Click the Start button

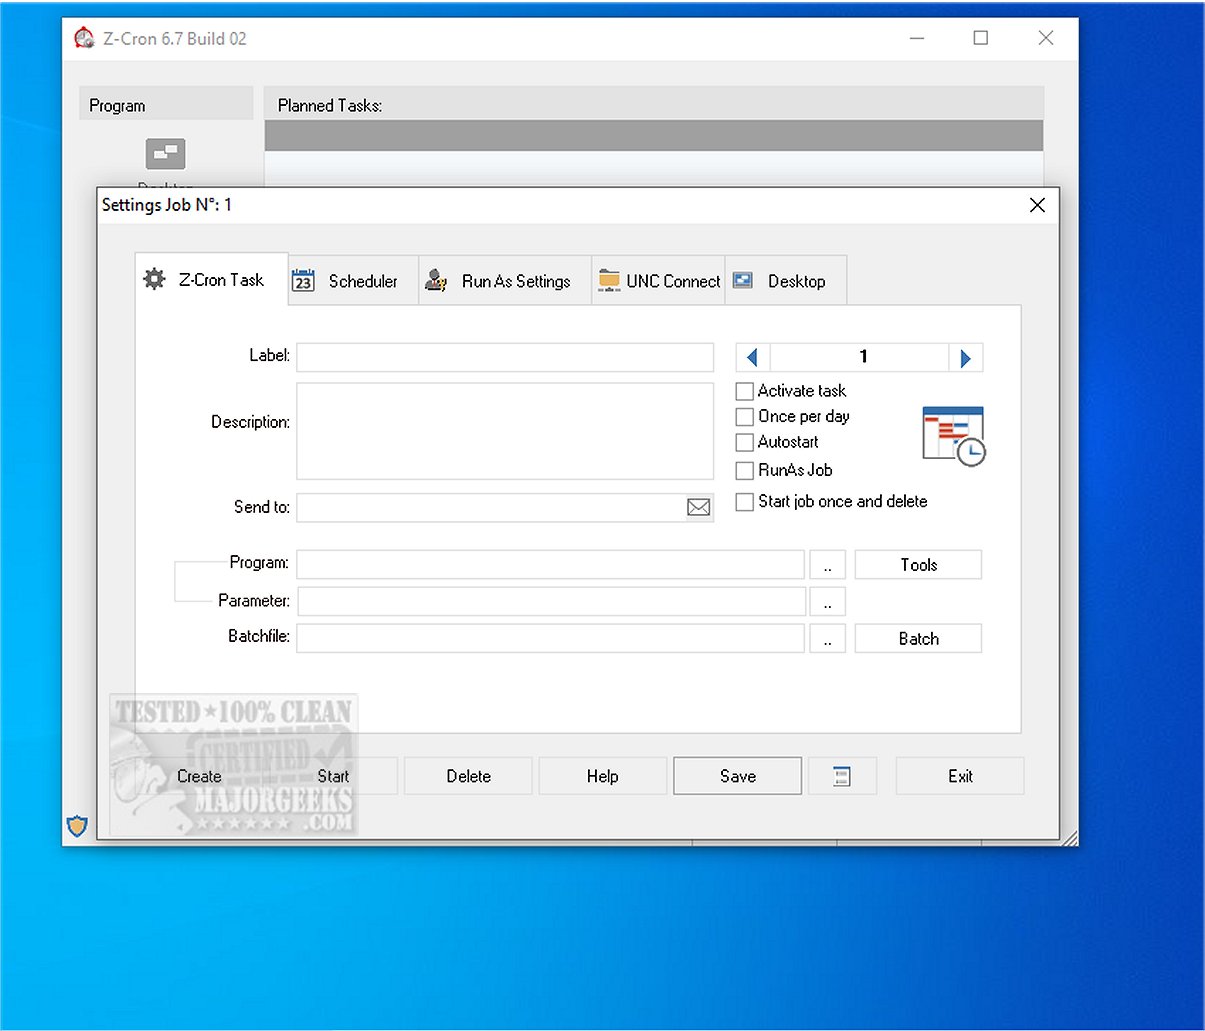(333, 776)
